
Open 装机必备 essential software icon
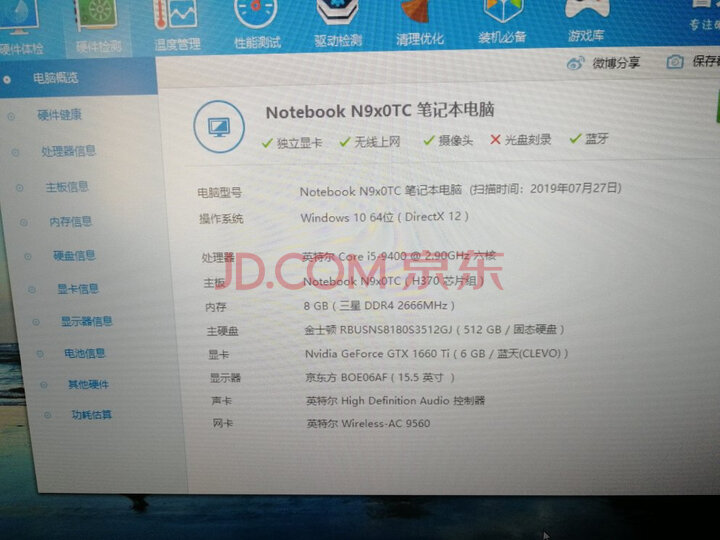click(502, 21)
